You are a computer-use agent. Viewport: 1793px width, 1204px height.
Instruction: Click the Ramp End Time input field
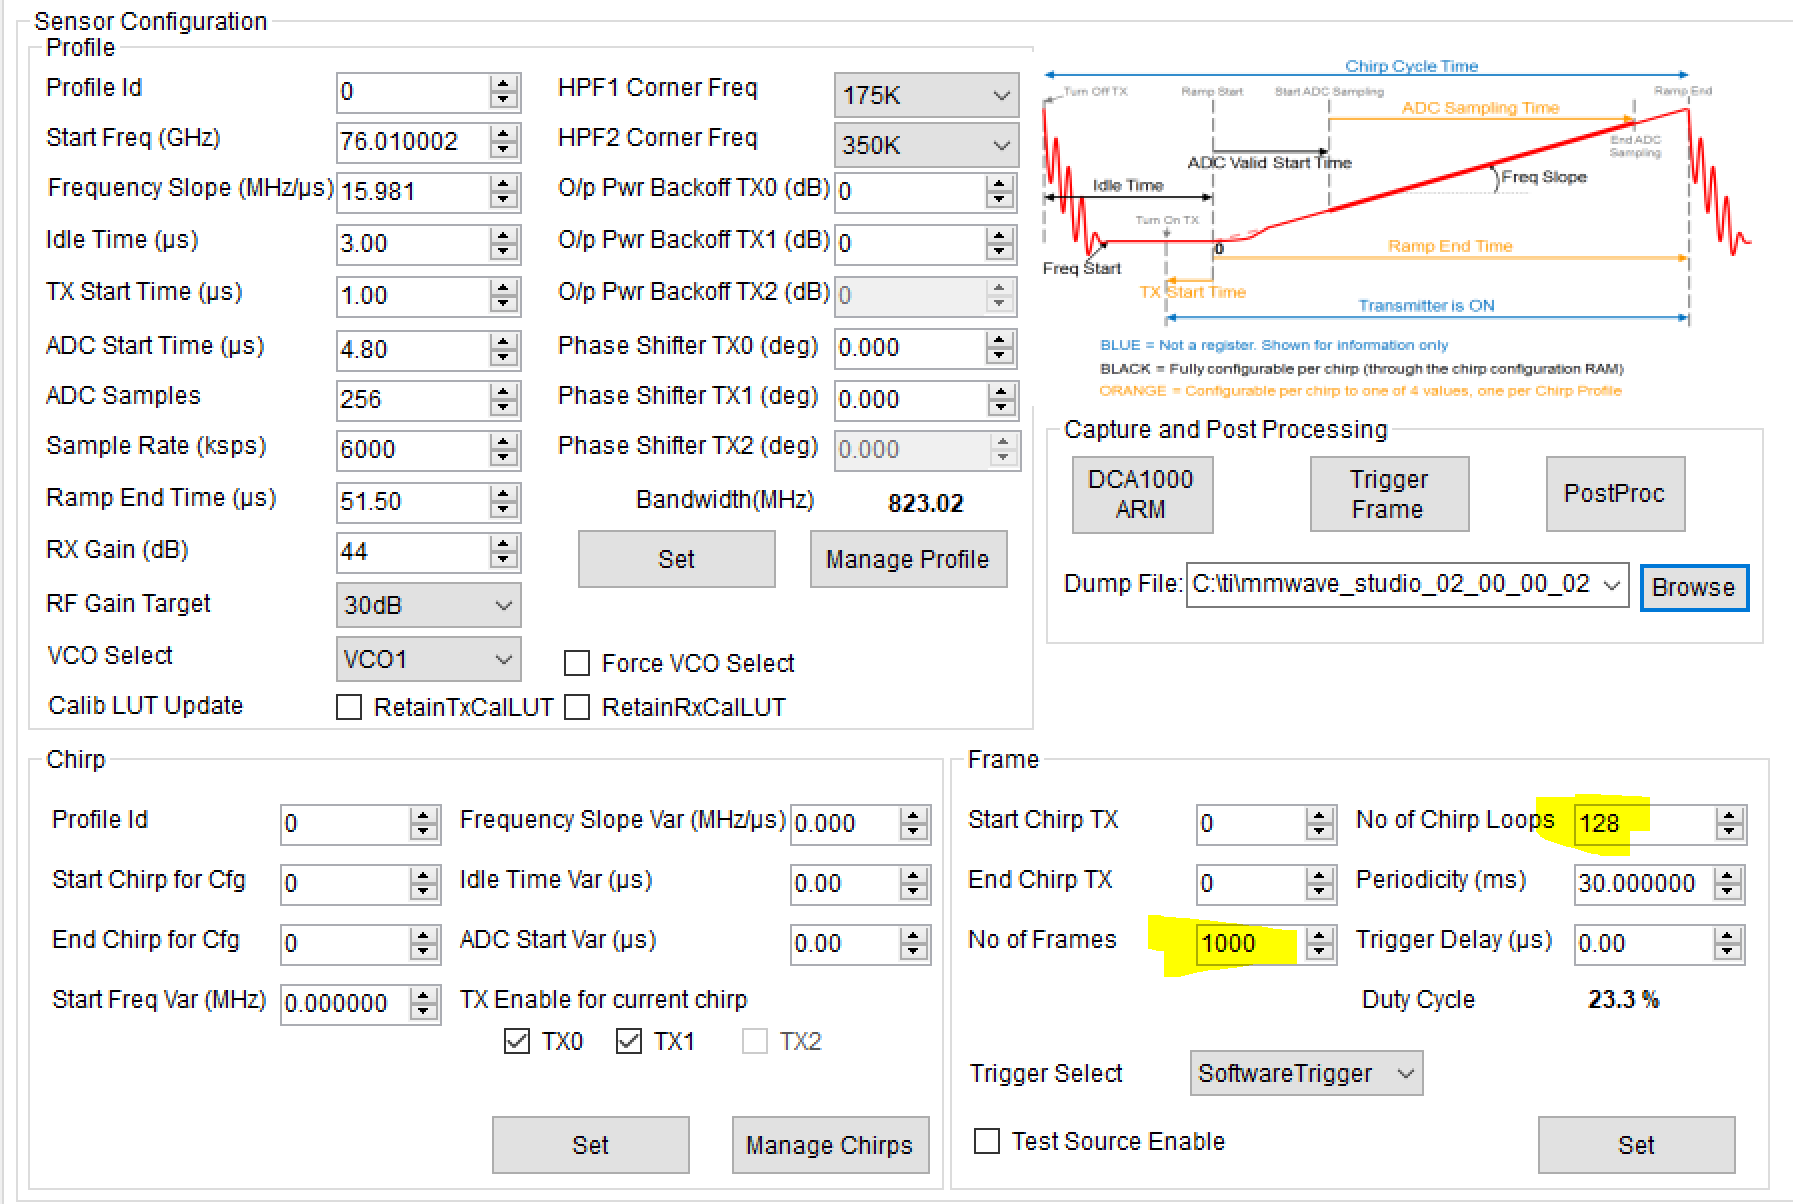pos(413,501)
